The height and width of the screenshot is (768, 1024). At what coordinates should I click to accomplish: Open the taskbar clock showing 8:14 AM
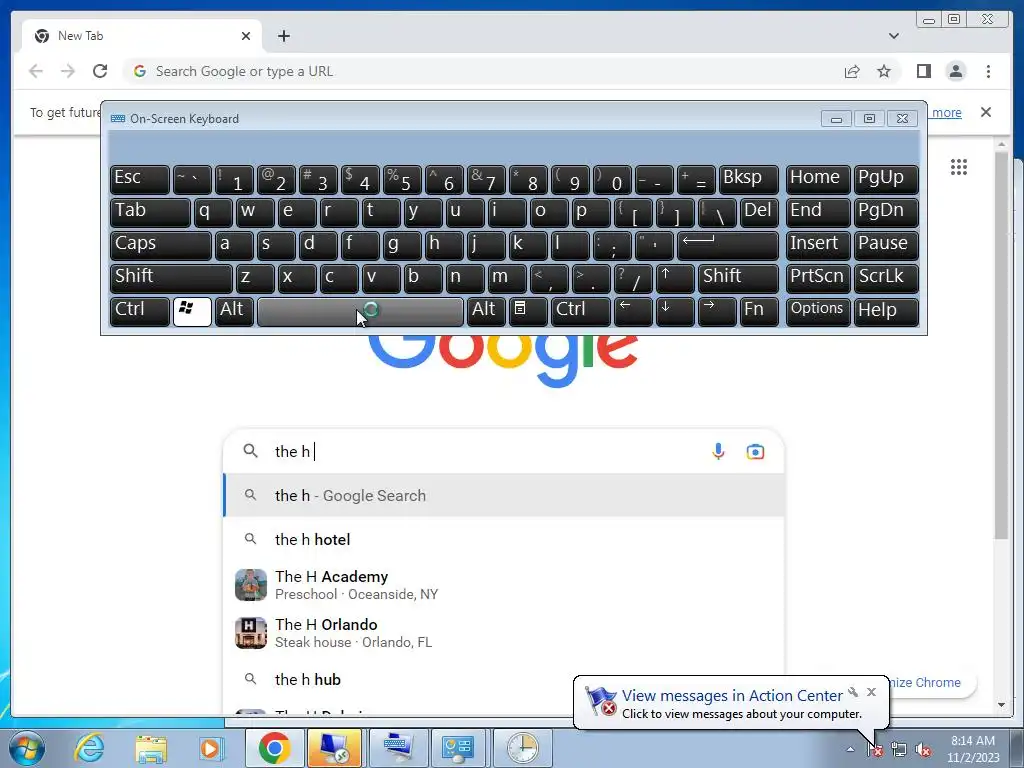tap(972, 749)
